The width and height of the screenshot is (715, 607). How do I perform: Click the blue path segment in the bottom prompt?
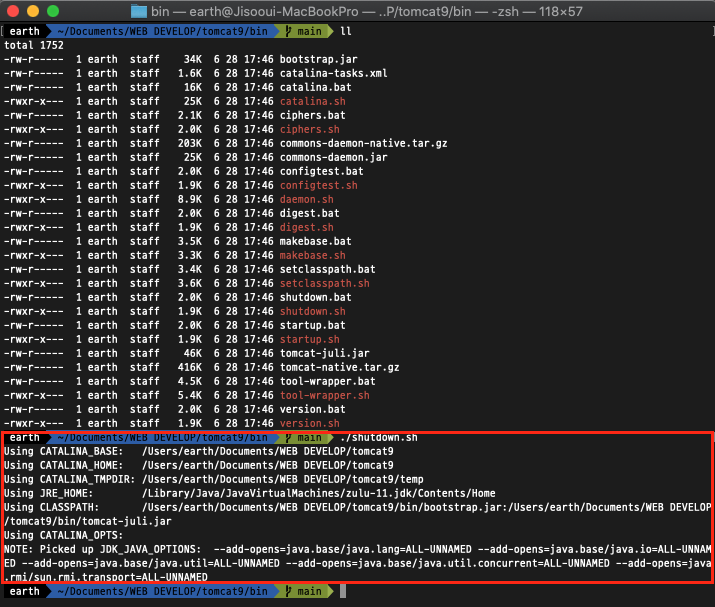(162, 591)
